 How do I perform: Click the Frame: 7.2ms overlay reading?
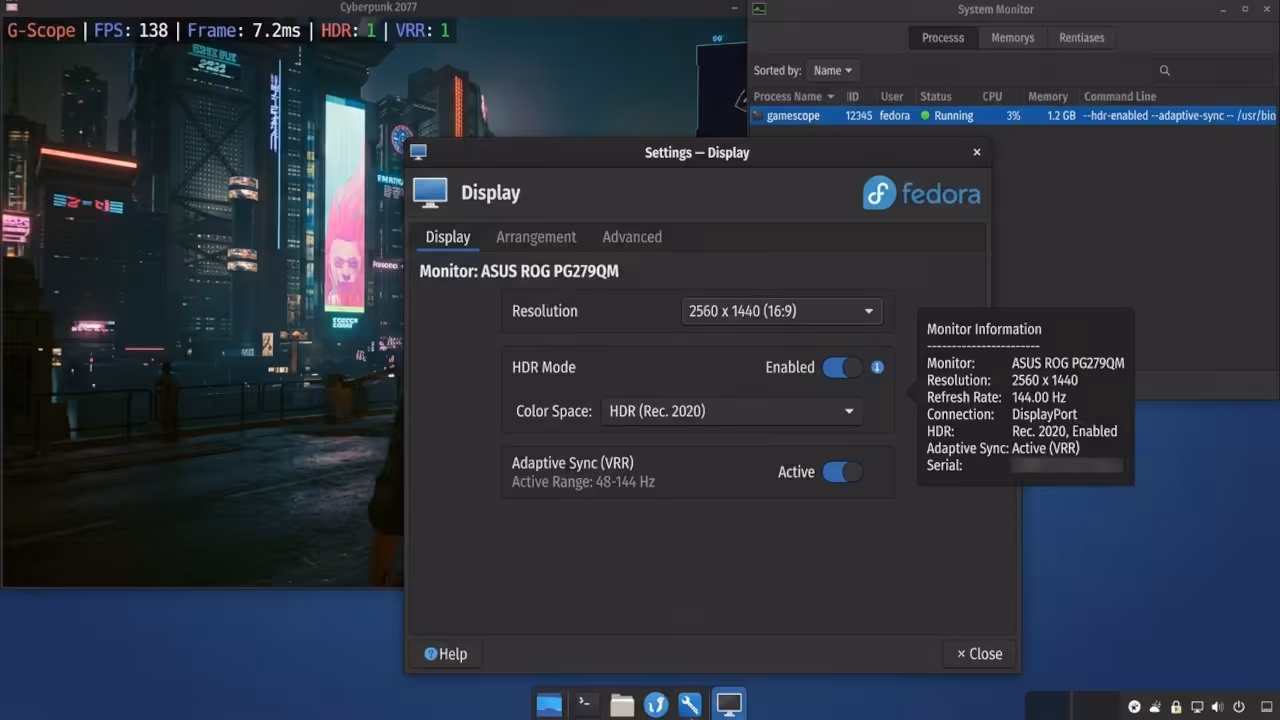tap(243, 30)
